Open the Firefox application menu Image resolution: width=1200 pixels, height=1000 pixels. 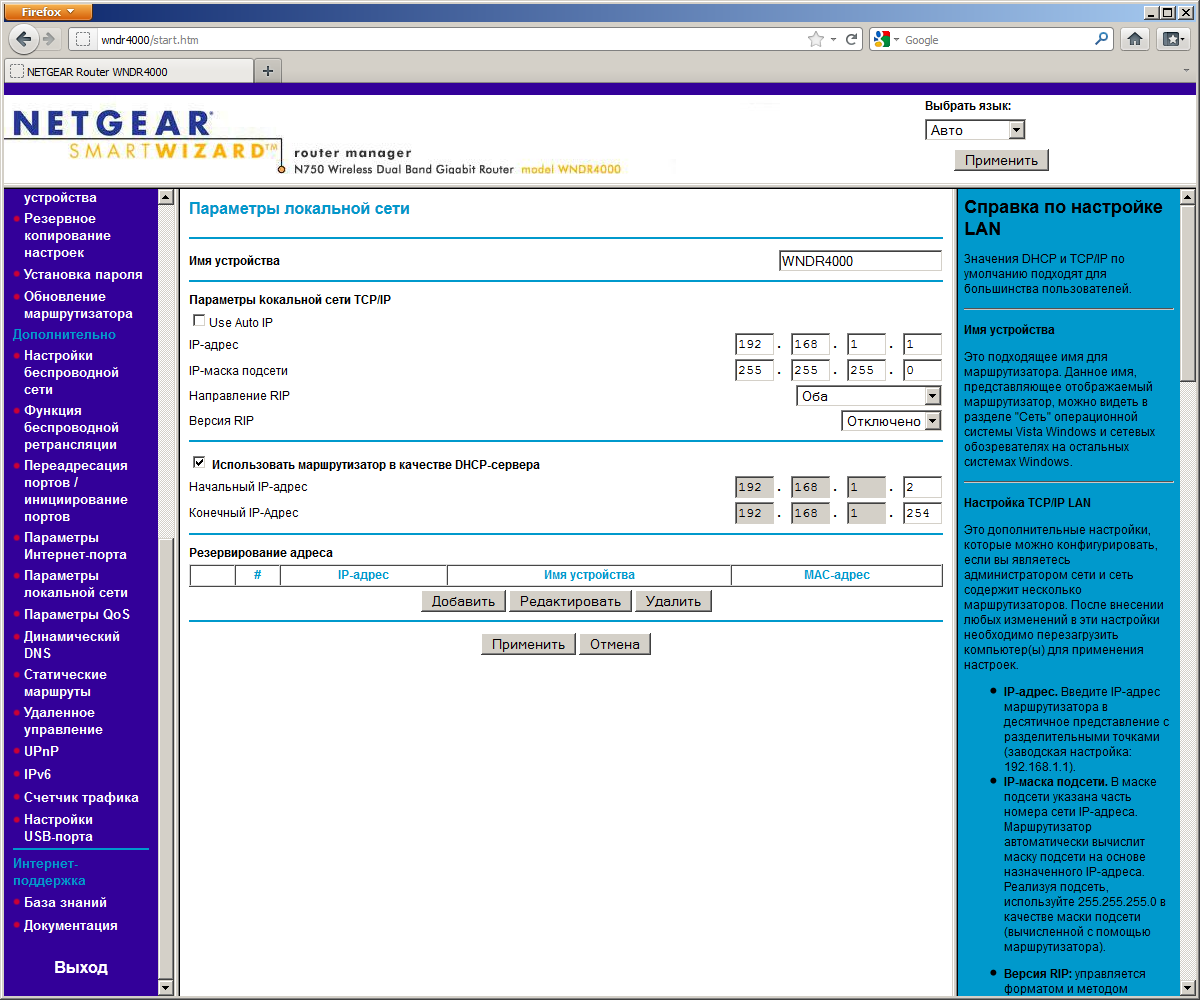48,11
